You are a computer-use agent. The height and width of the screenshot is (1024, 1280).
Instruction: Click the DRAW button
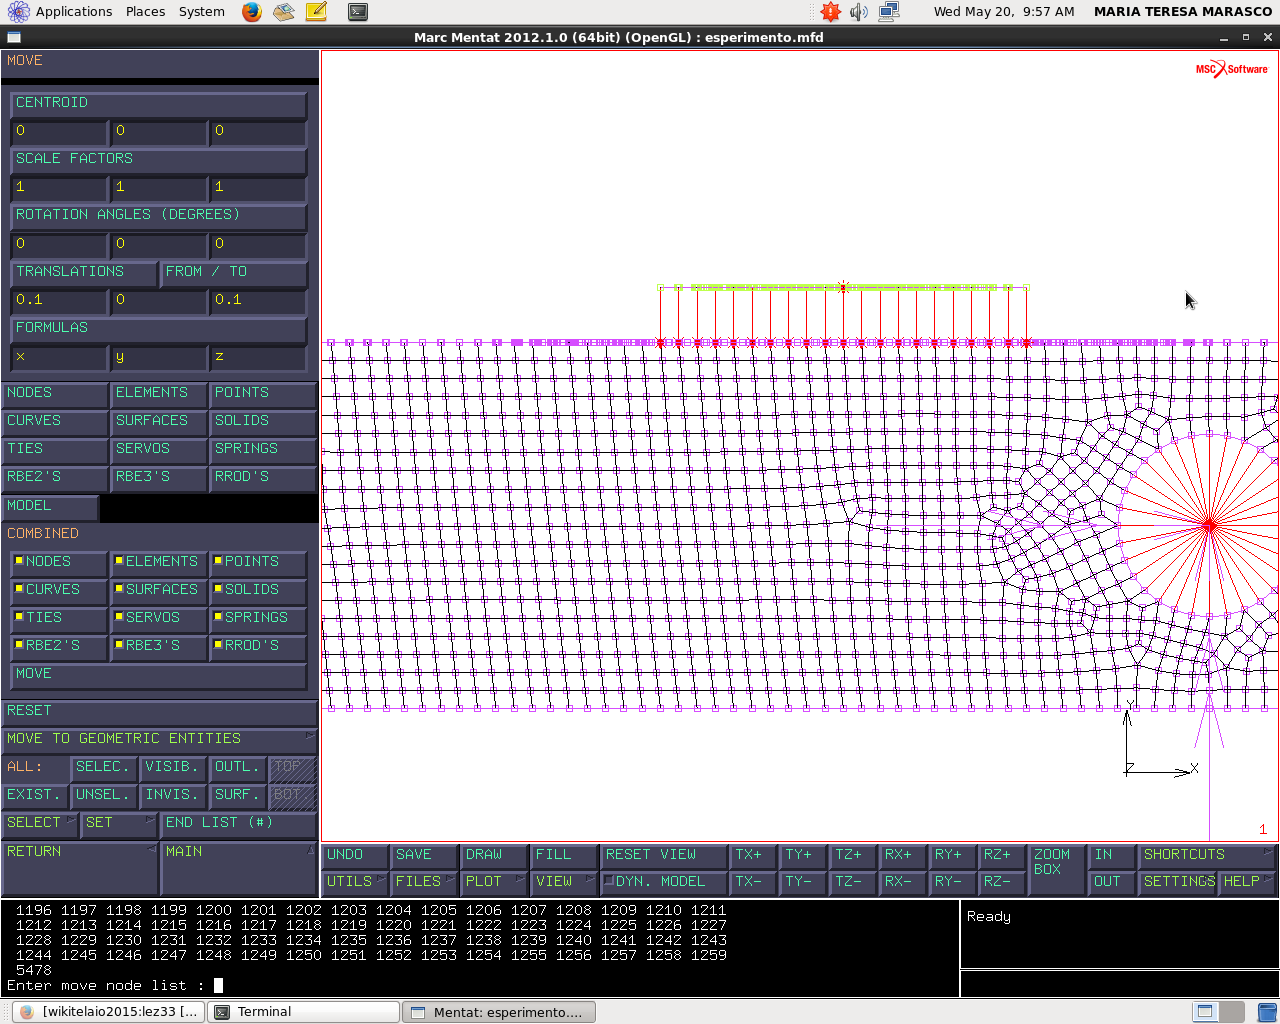click(494, 855)
